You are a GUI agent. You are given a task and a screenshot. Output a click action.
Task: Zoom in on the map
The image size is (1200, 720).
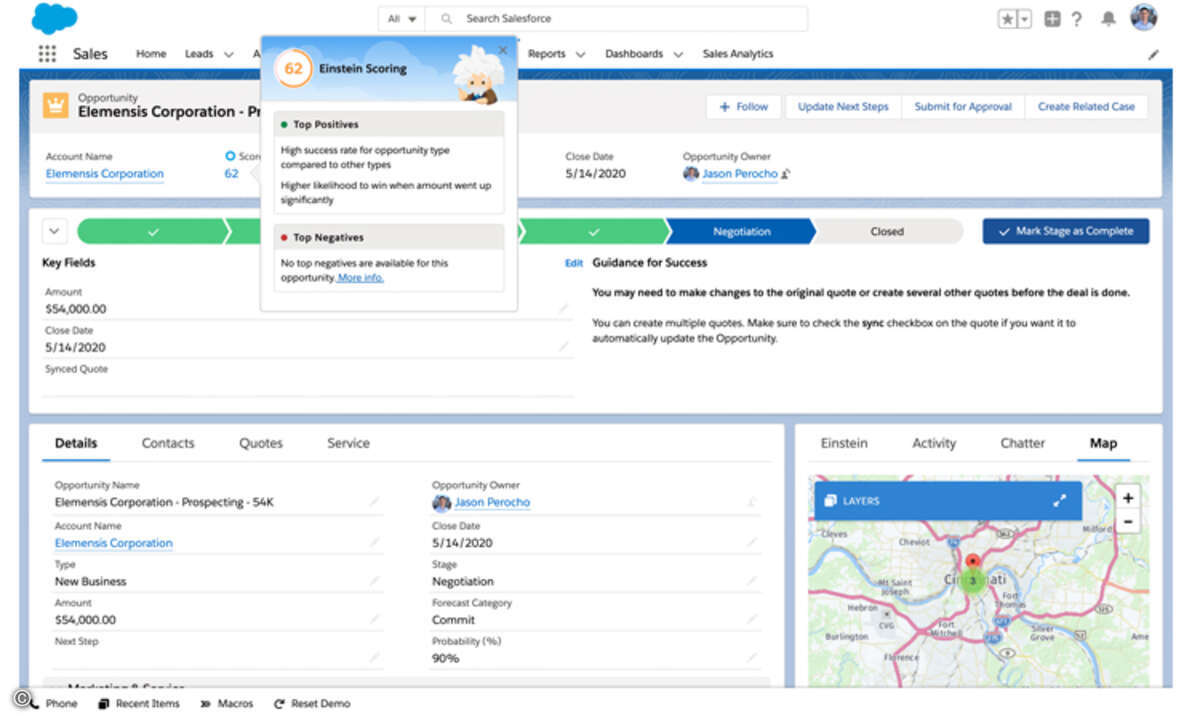[1128, 498]
